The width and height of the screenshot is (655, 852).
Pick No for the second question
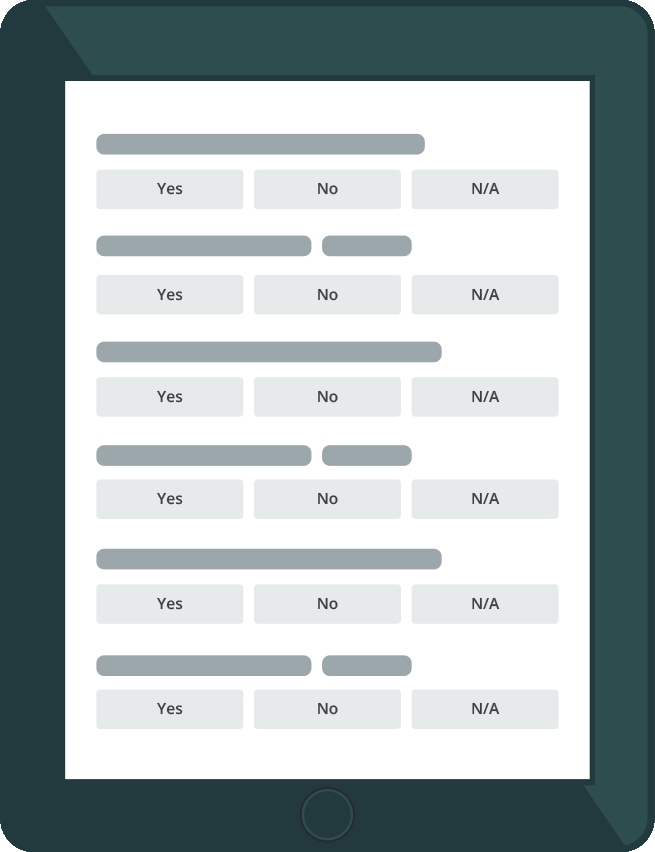tap(327, 295)
